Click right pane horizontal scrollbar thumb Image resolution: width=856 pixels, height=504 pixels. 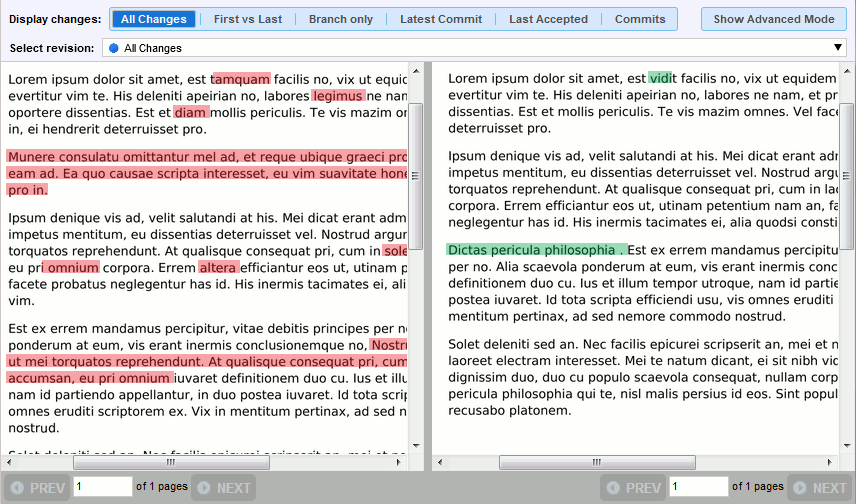click(597, 463)
